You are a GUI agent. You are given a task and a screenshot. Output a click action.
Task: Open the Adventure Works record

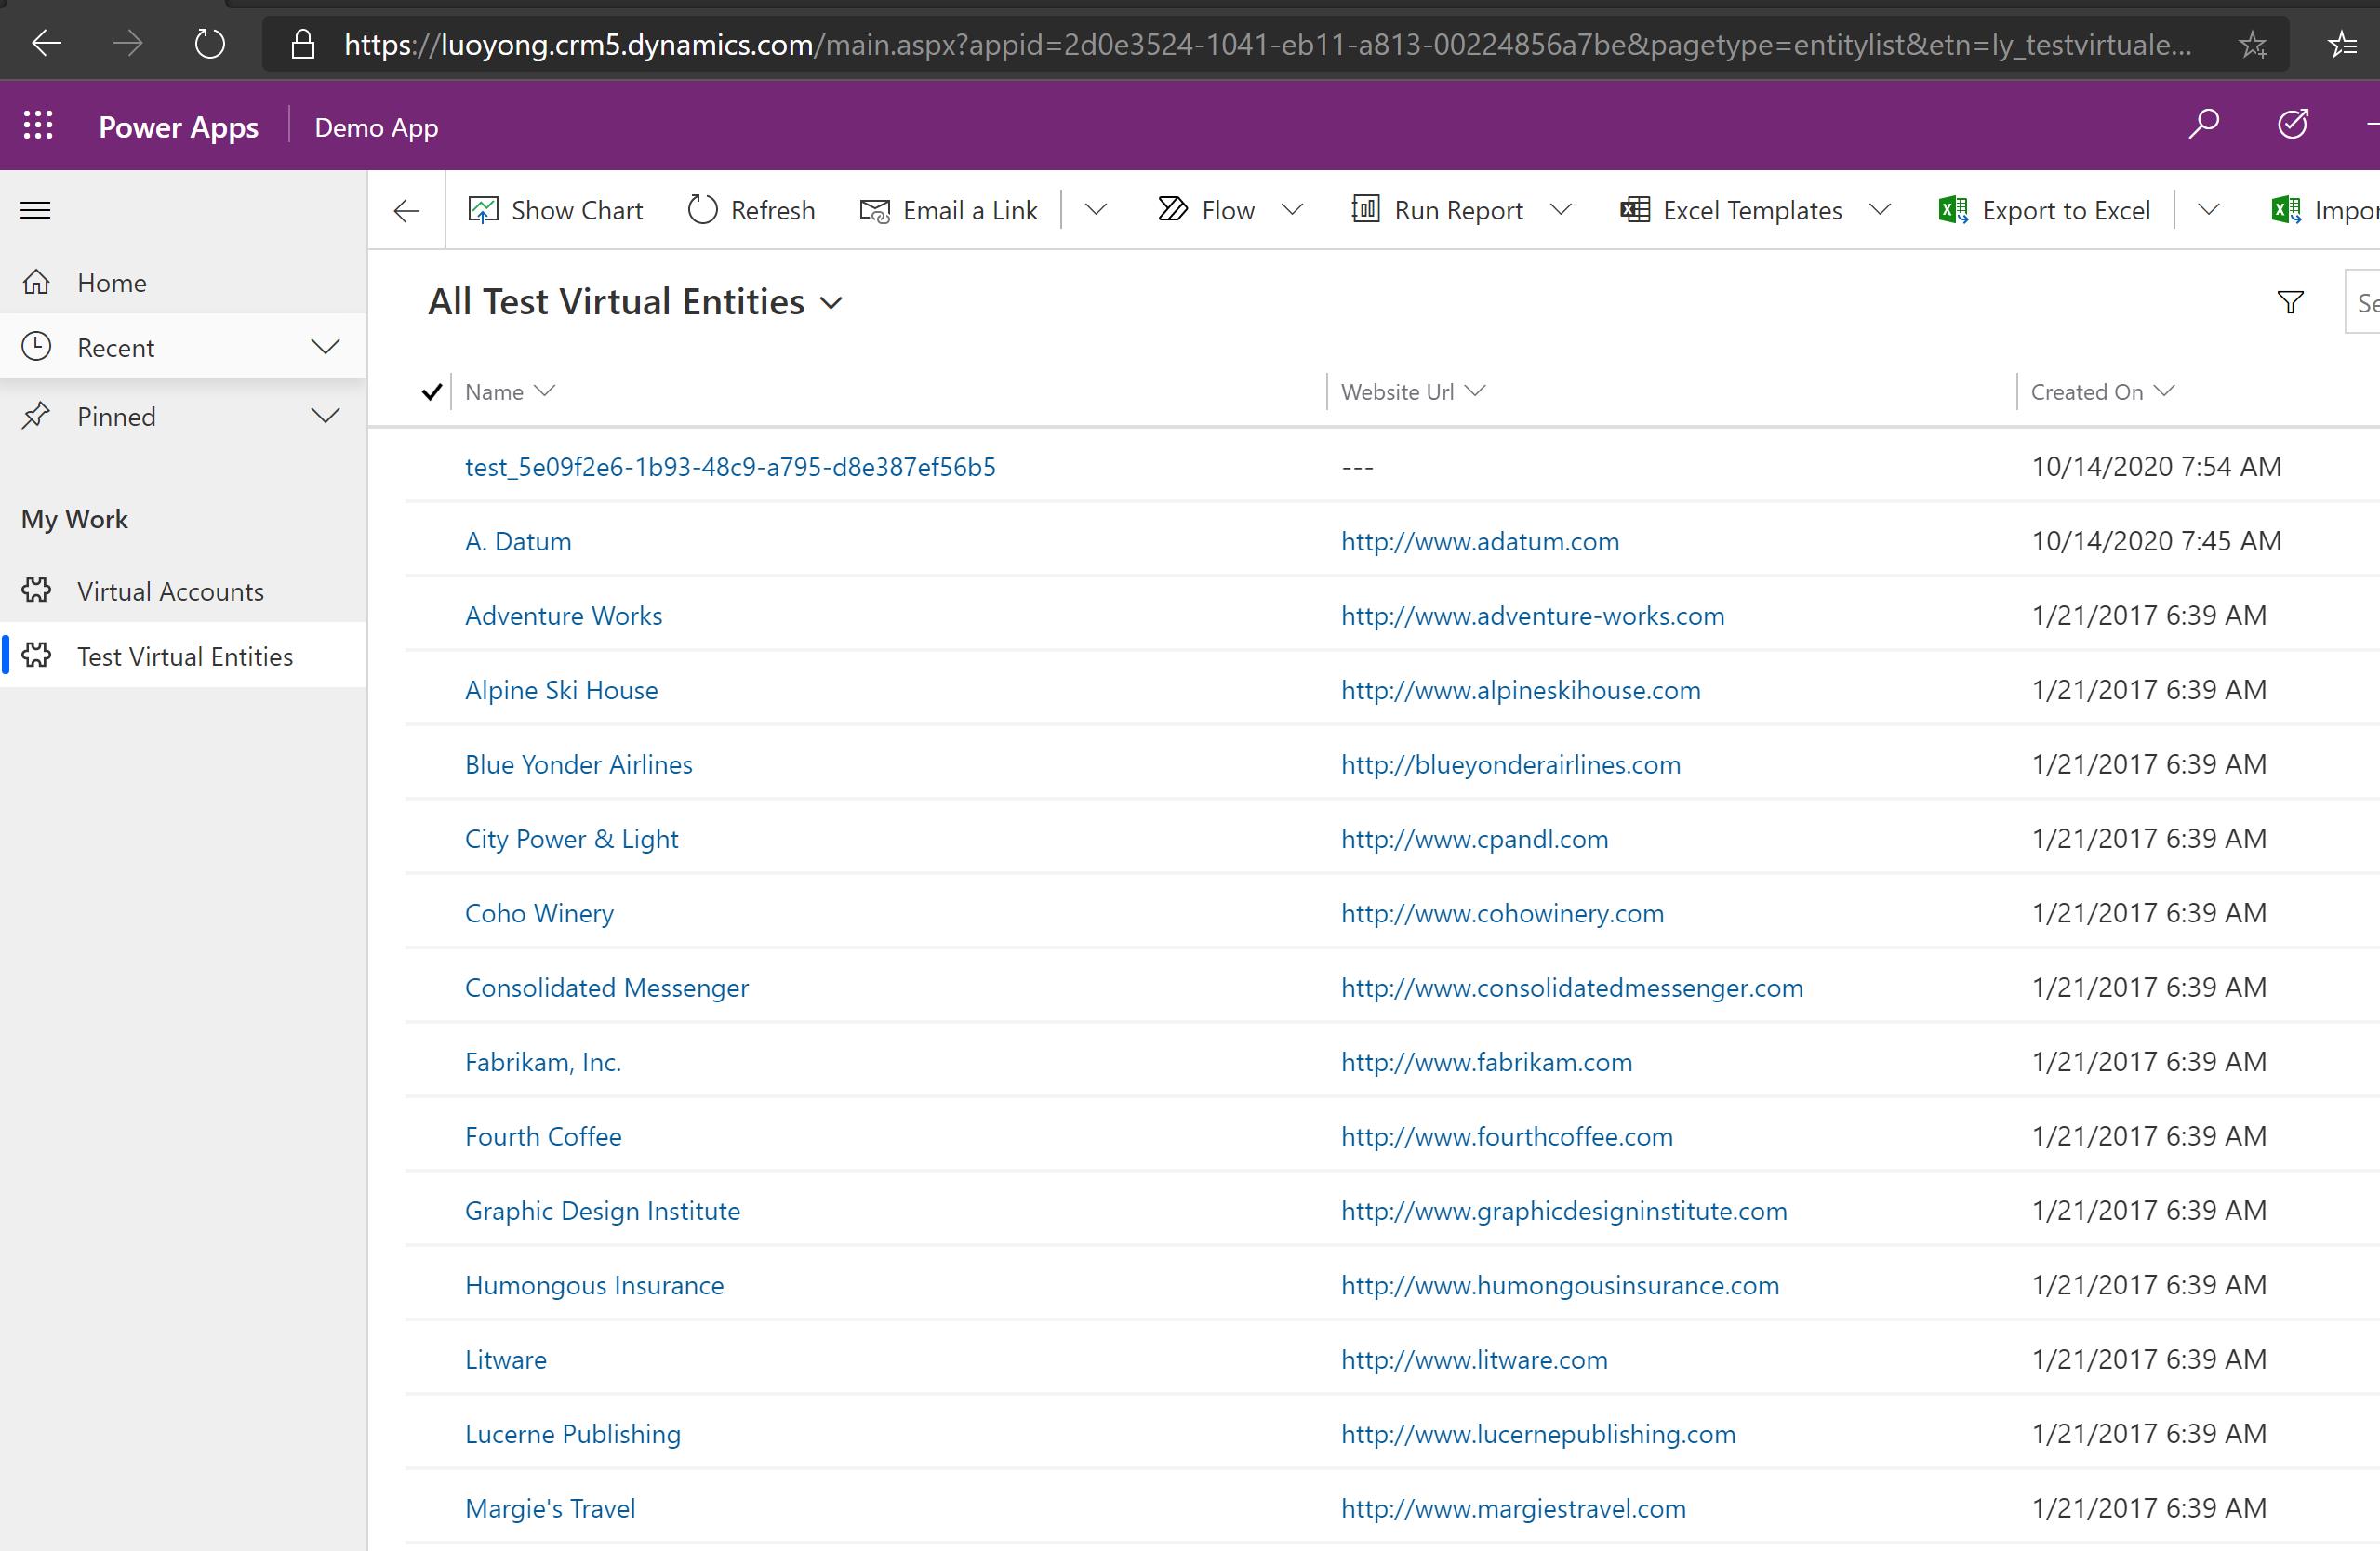click(x=563, y=615)
